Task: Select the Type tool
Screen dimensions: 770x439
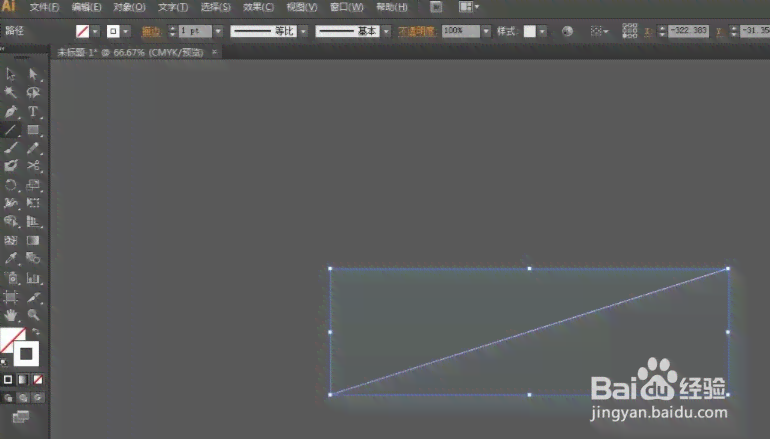Action: (33, 111)
